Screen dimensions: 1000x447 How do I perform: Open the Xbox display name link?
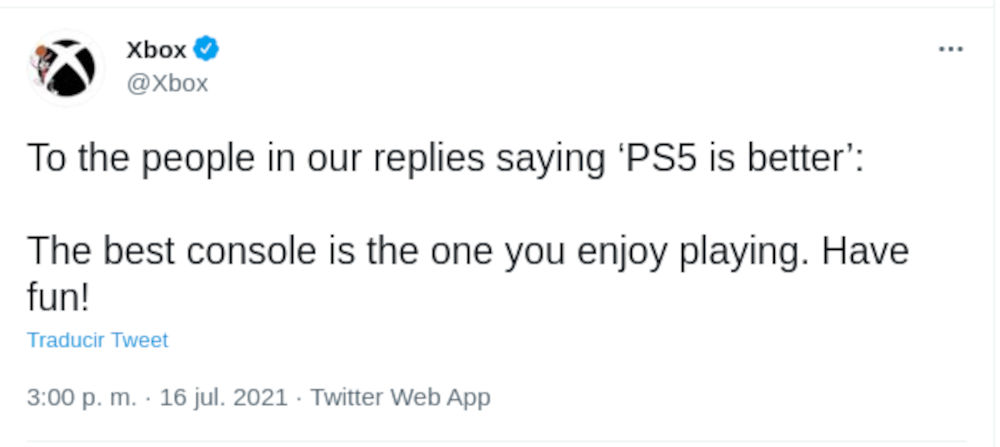[157, 49]
